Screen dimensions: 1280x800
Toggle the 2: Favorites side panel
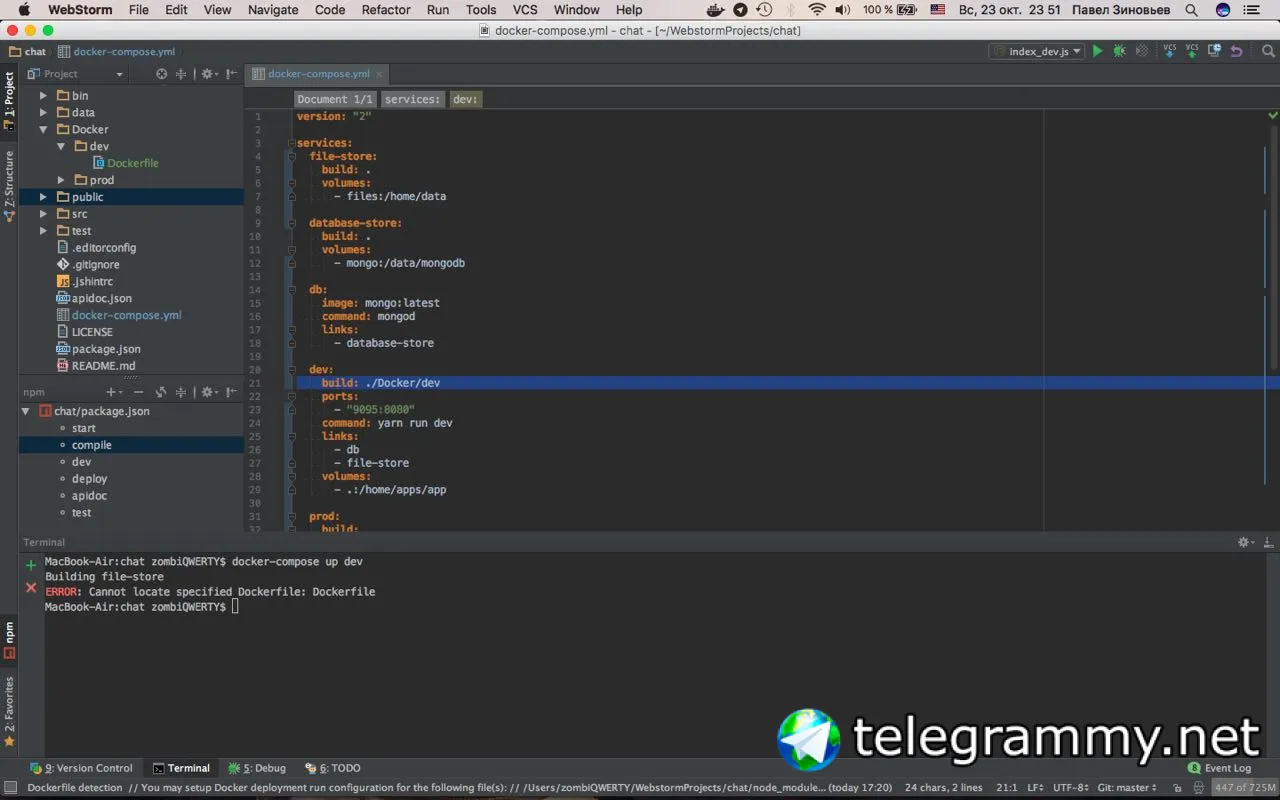coord(9,712)
